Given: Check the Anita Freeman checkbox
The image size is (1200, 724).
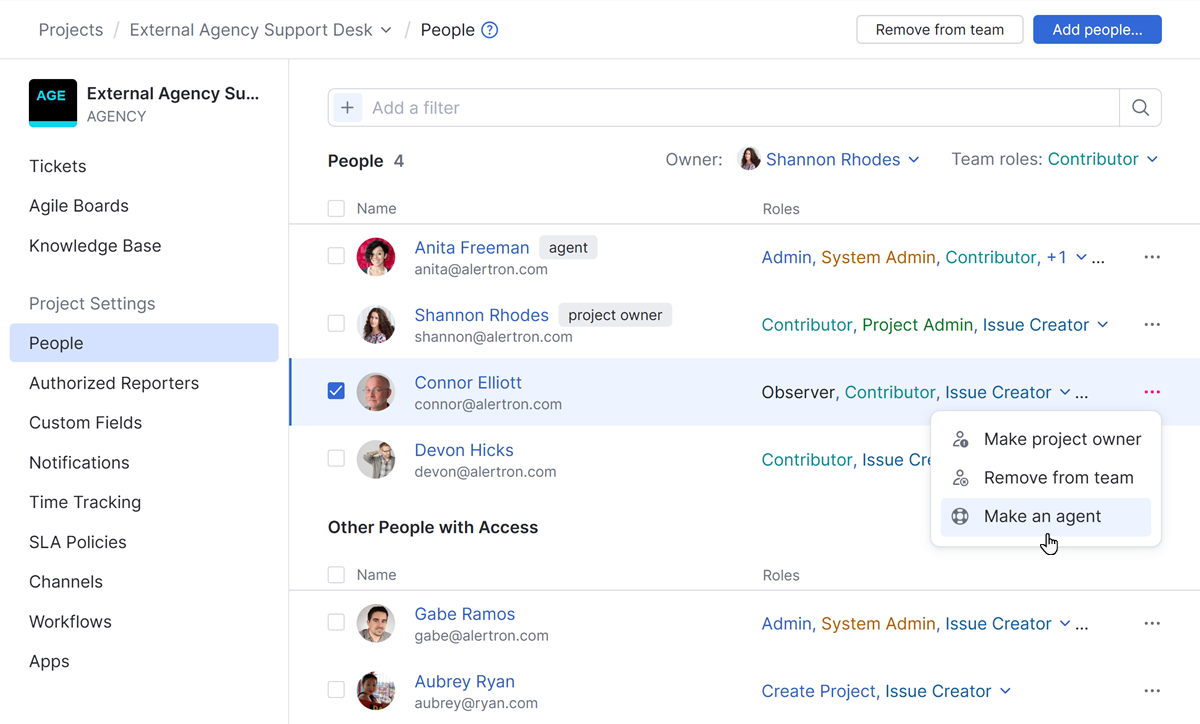Looking at the screenshot, I should pyautogui.click(x=336, y=256).
